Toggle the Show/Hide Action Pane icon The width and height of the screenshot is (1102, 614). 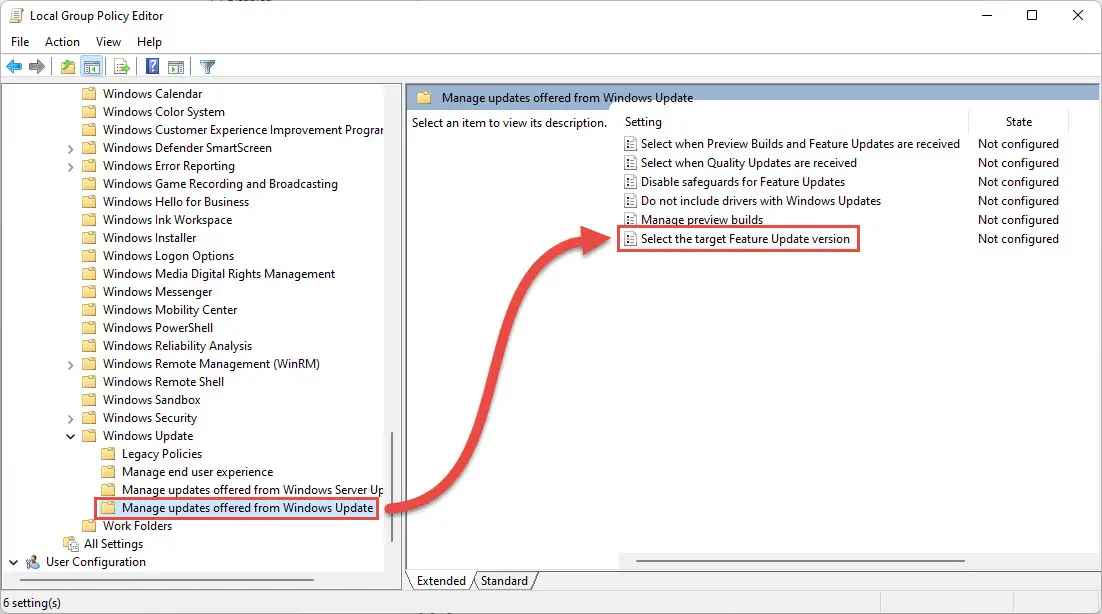tap(176, 67)
